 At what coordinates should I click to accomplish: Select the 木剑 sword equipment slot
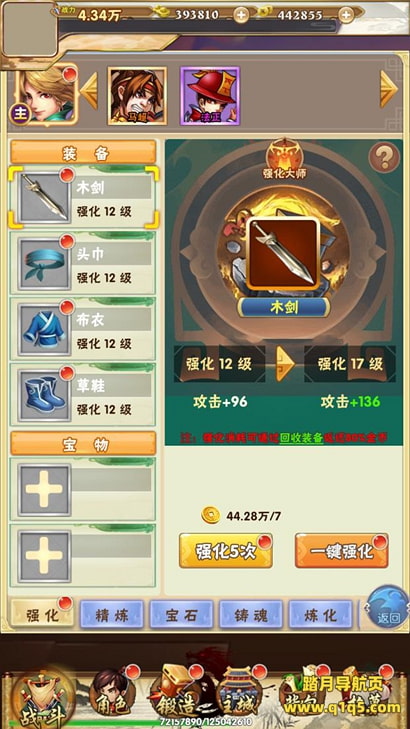pos(84,198)
